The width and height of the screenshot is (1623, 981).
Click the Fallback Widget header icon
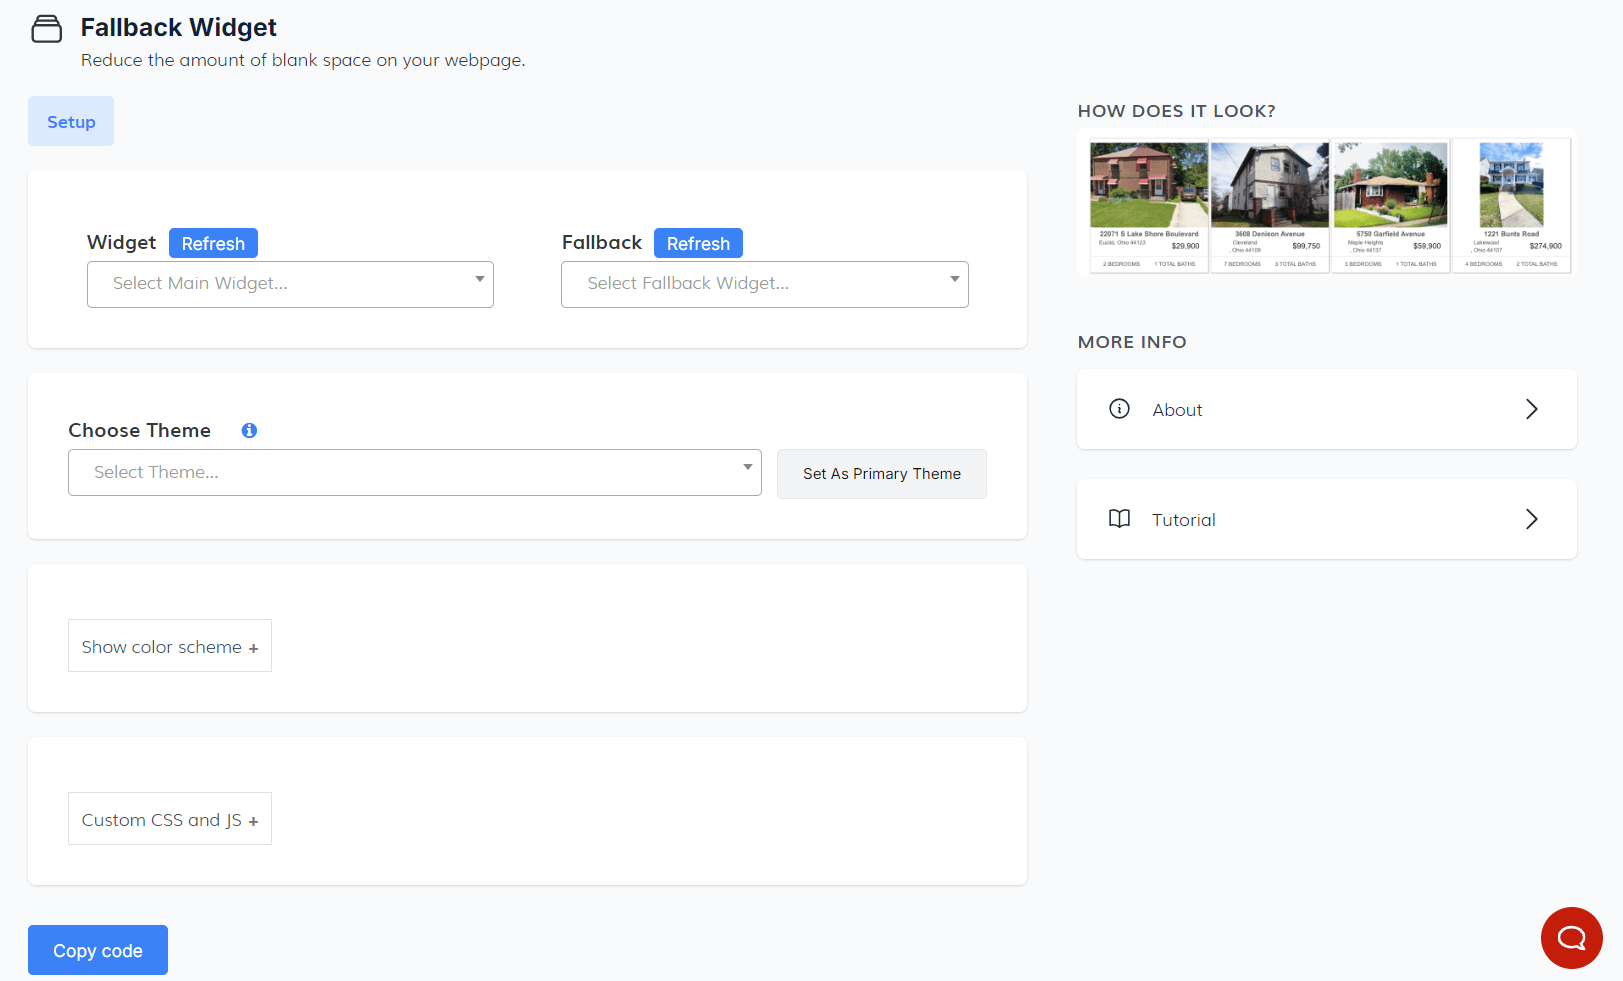coord(46,29)
